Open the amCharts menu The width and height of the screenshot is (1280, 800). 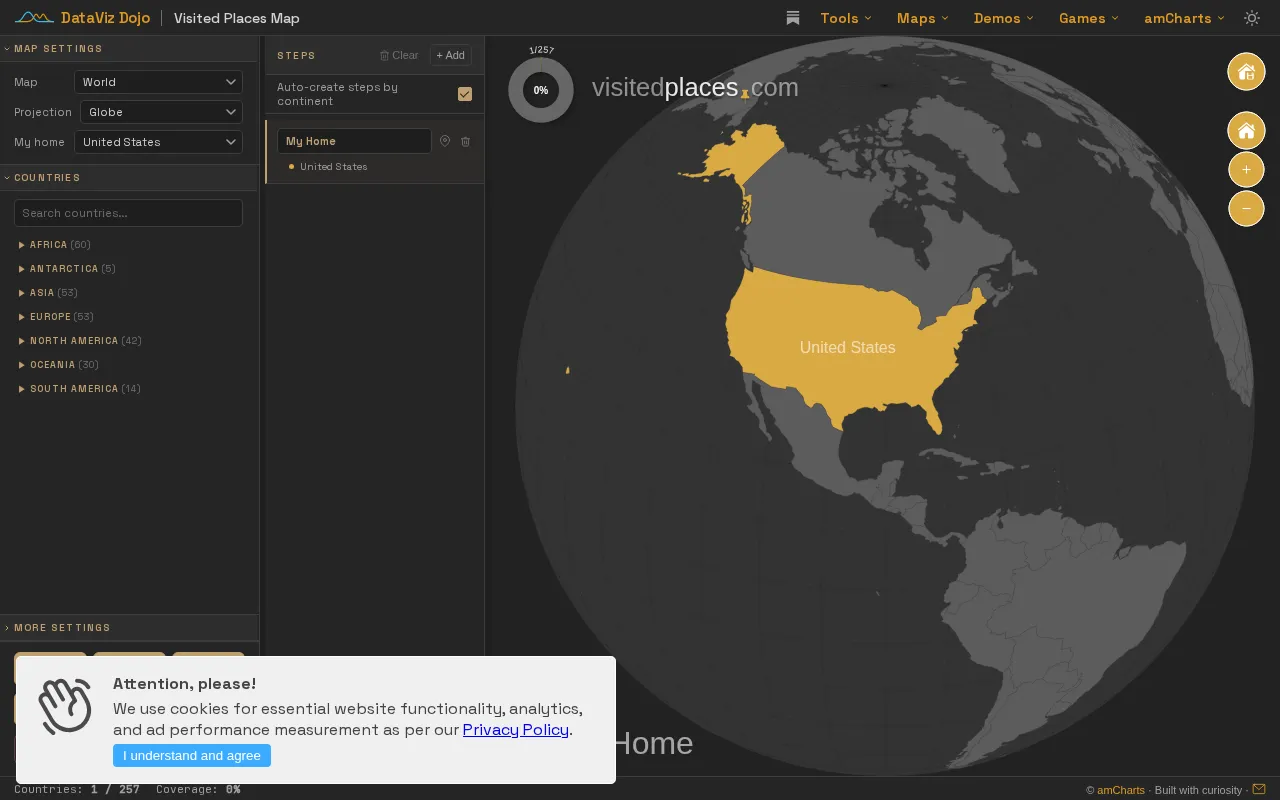(1185, 18)
